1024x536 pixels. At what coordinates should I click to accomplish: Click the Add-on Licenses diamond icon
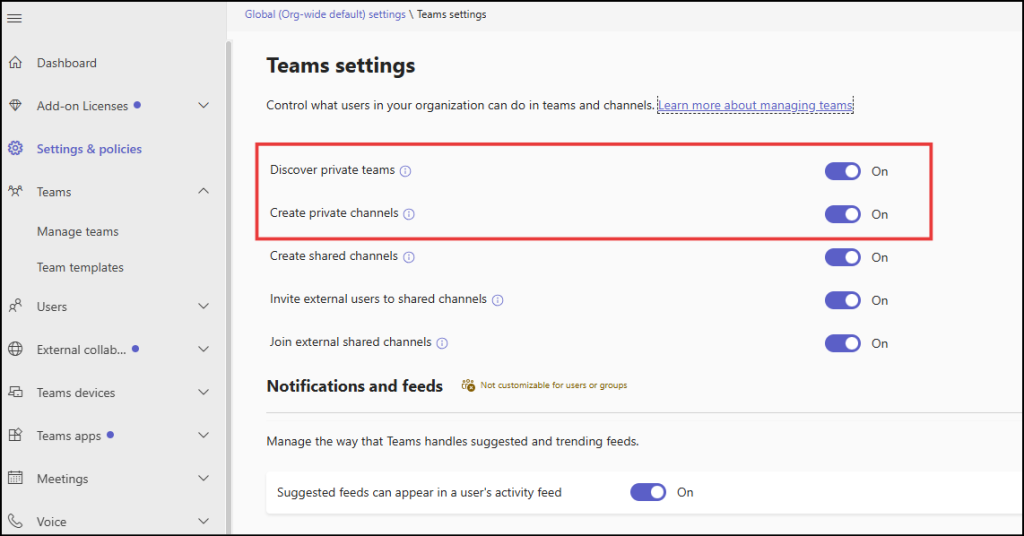pos(16,105)
